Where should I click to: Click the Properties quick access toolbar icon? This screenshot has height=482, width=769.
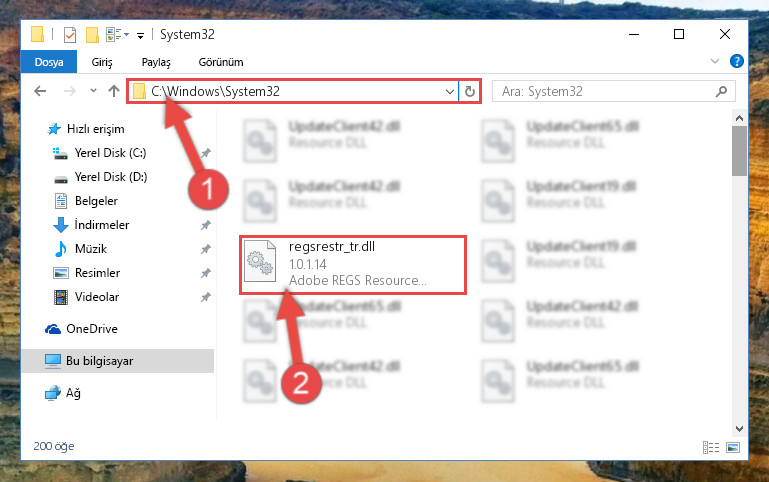(x=70, y=35)
